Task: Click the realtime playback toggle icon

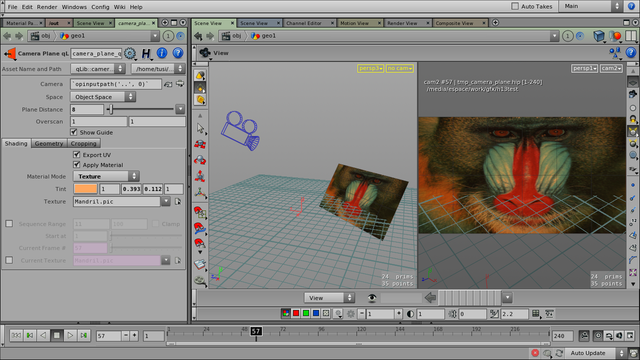Action: [598, 336]
